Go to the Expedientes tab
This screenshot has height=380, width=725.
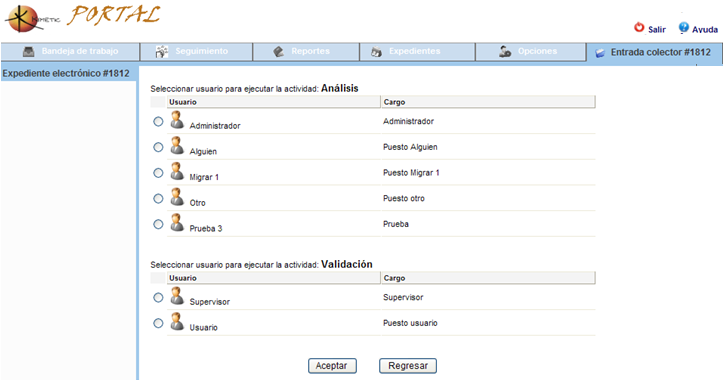(x=418, y=52)
